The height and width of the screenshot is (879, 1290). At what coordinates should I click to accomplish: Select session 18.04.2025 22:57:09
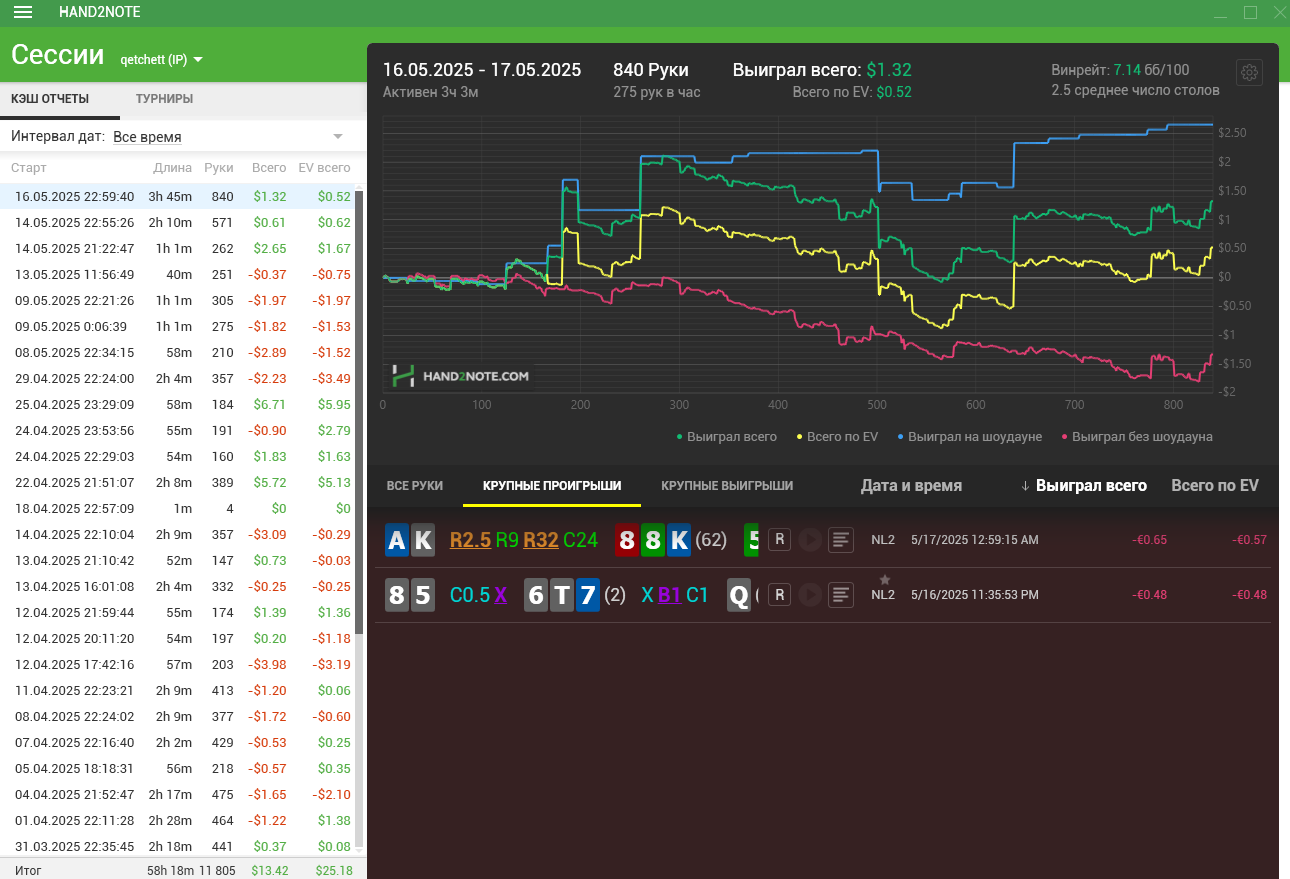click(x=177, y=509)
